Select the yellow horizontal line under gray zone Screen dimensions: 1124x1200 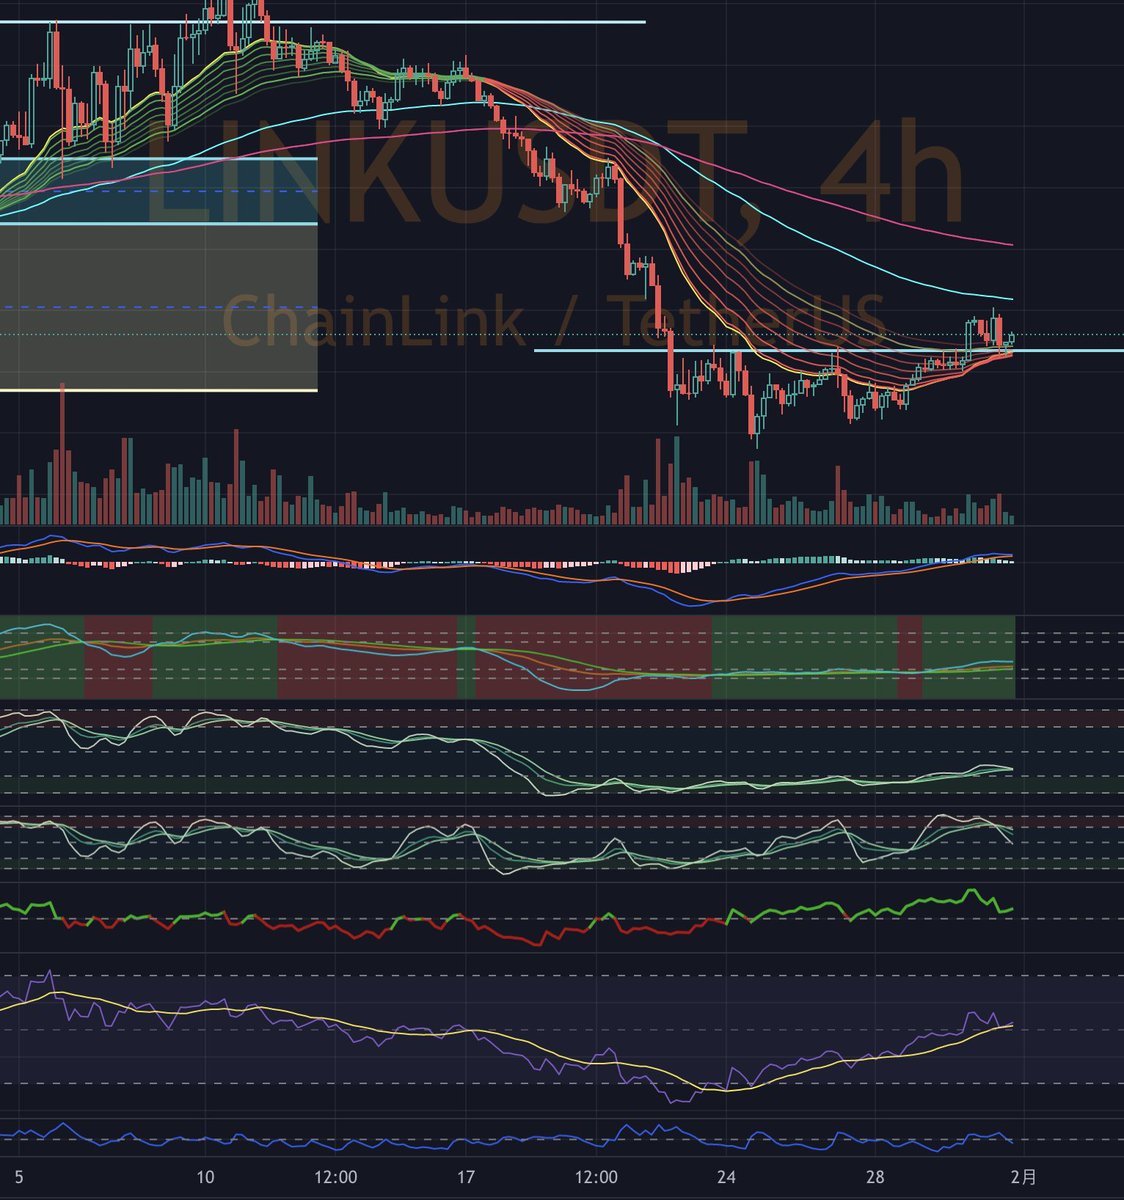158,390
